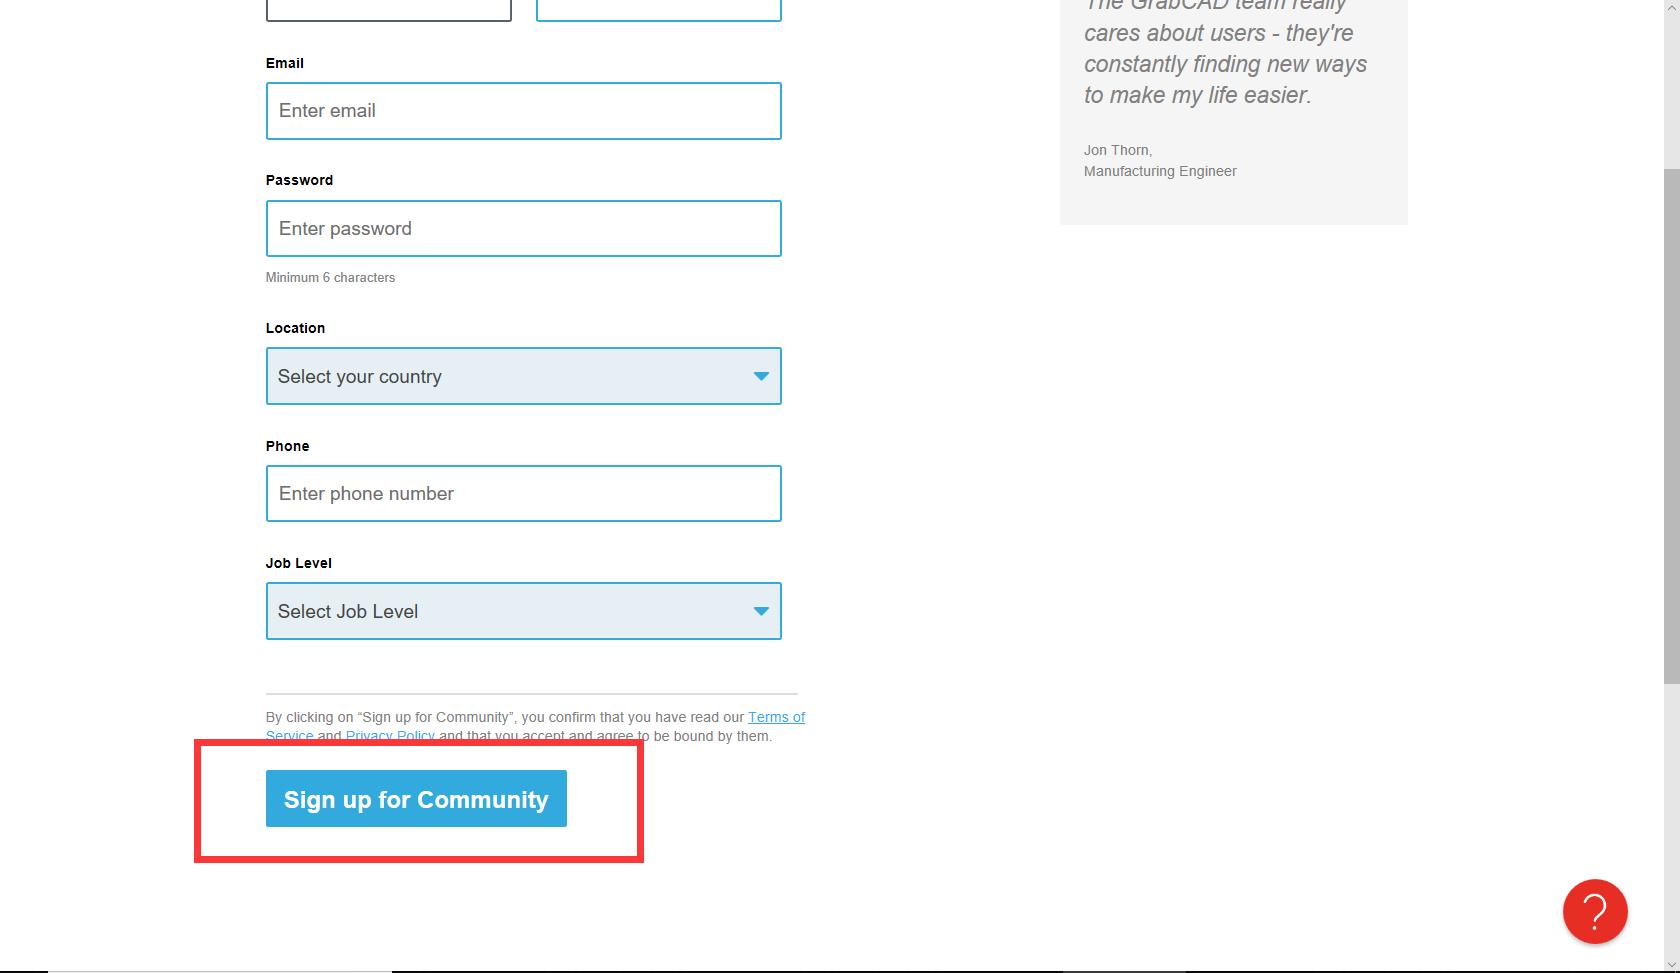
Task: Click the "Location" label
Action: (x=295, y=328)
